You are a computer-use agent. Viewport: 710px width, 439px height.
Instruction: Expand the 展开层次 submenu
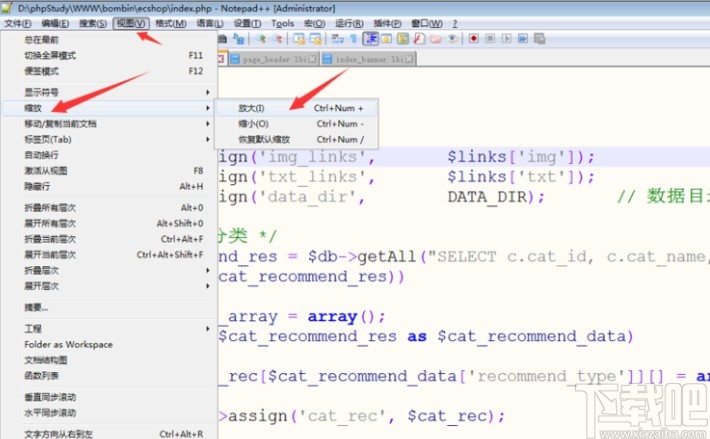(x=110, y=286)
